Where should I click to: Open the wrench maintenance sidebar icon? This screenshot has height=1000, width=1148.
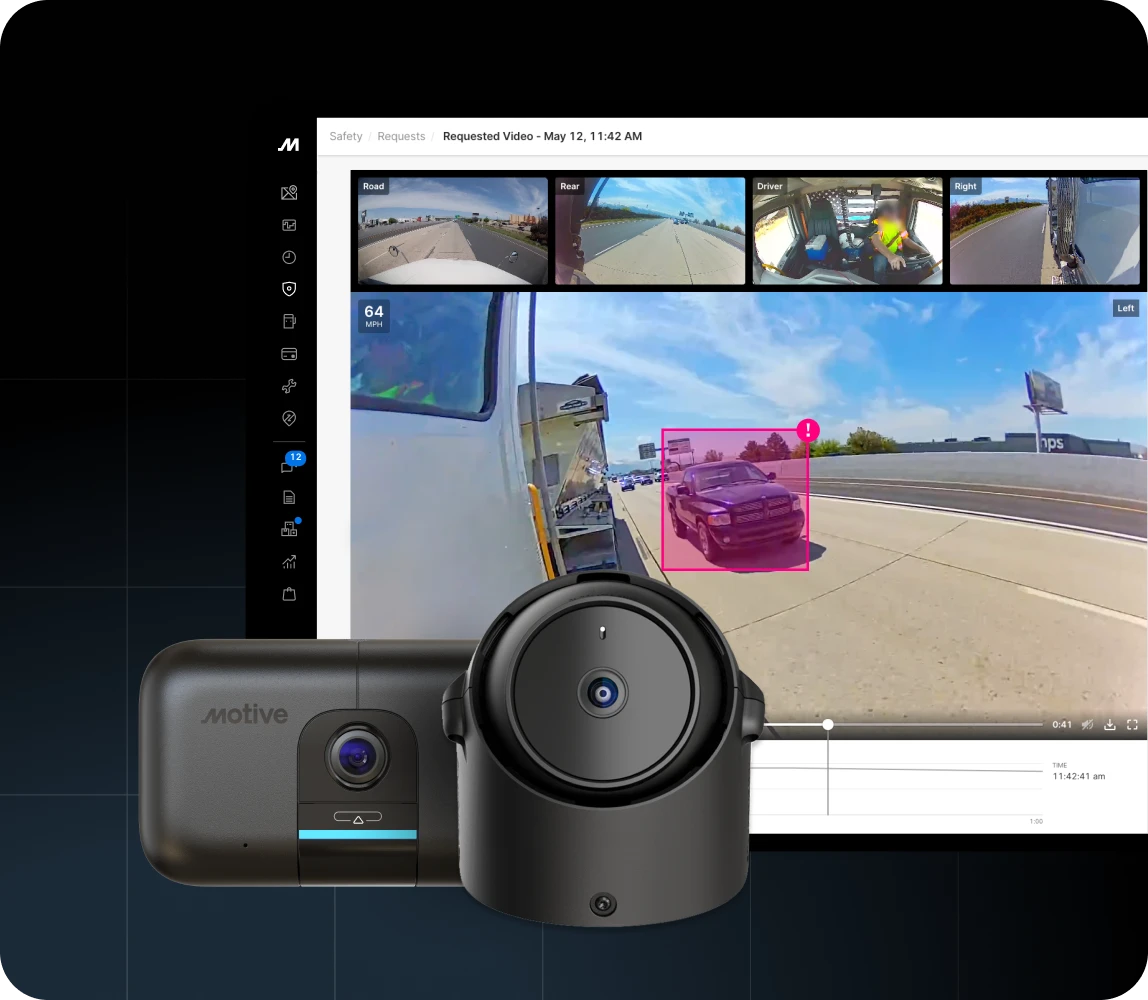289,386
